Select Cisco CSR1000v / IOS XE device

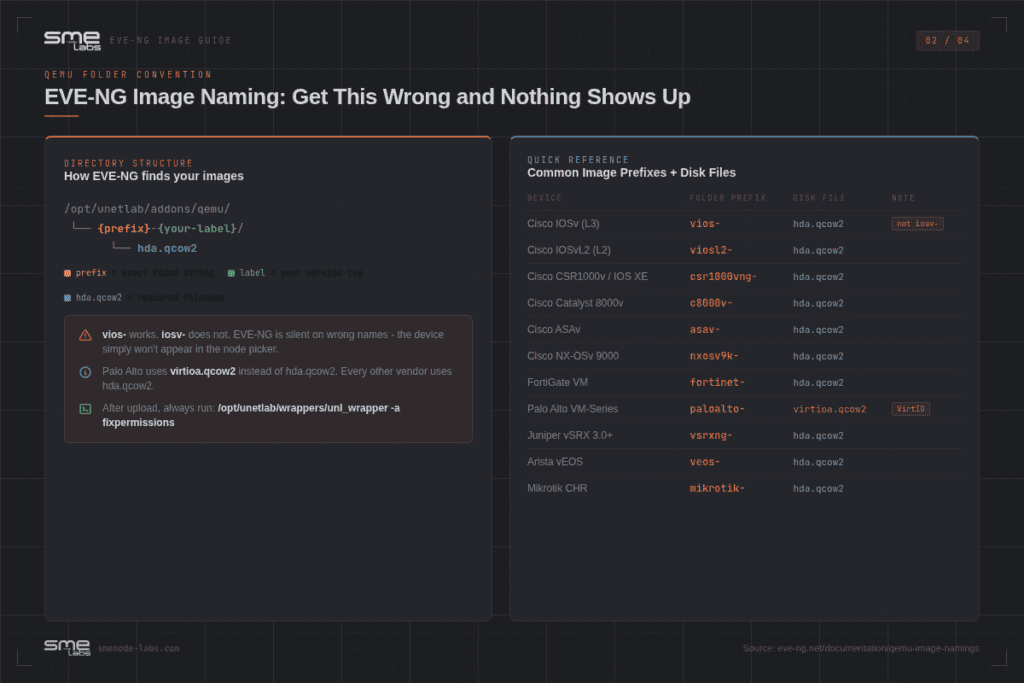(587, 276)
